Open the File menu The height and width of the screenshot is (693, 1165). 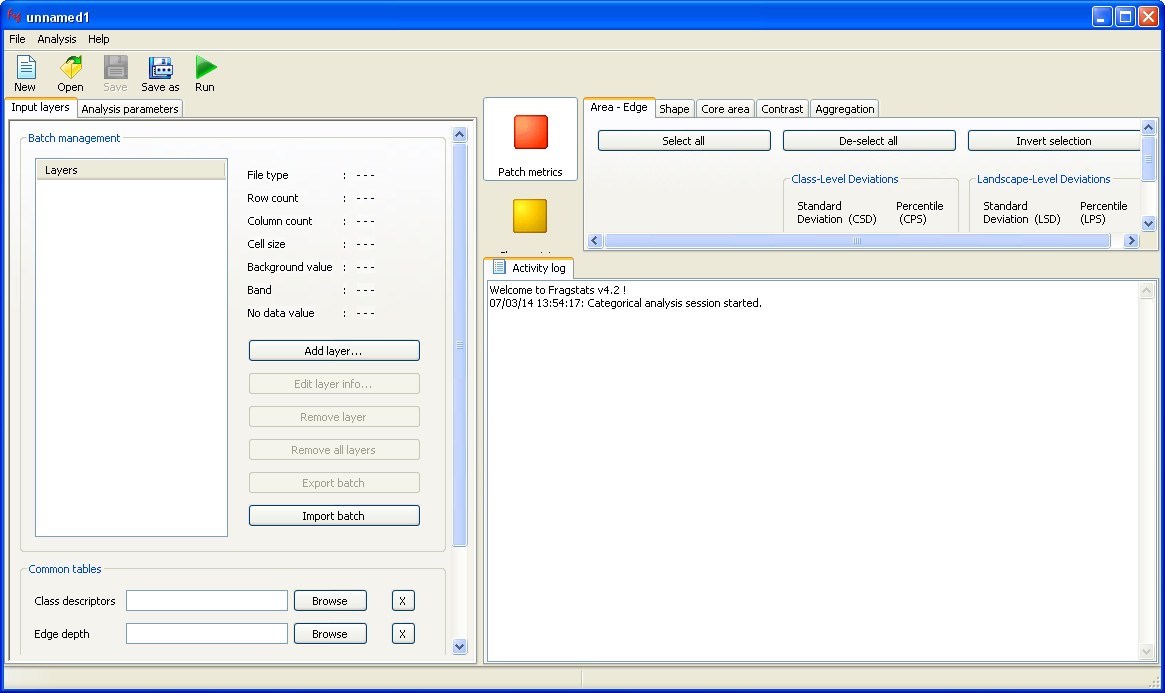(17, 39)
